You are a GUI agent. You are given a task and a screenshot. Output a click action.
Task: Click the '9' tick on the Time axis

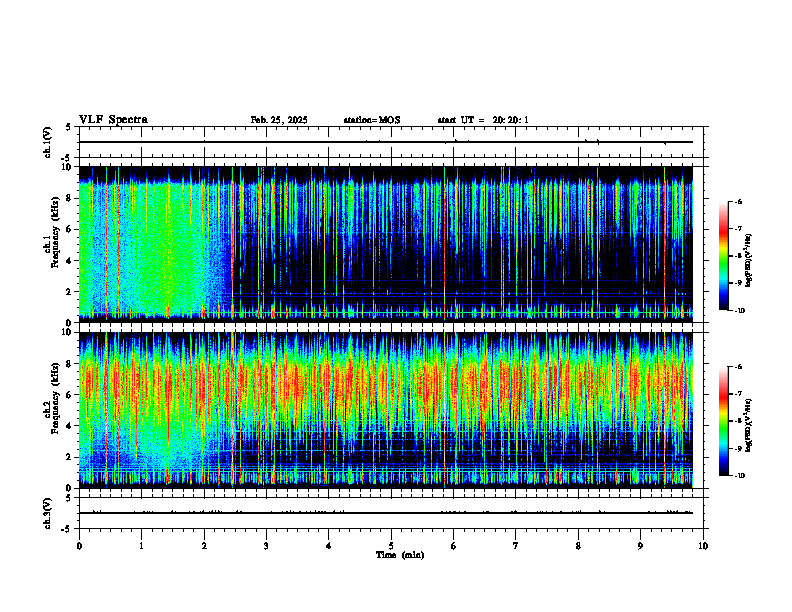click(640, 546)
